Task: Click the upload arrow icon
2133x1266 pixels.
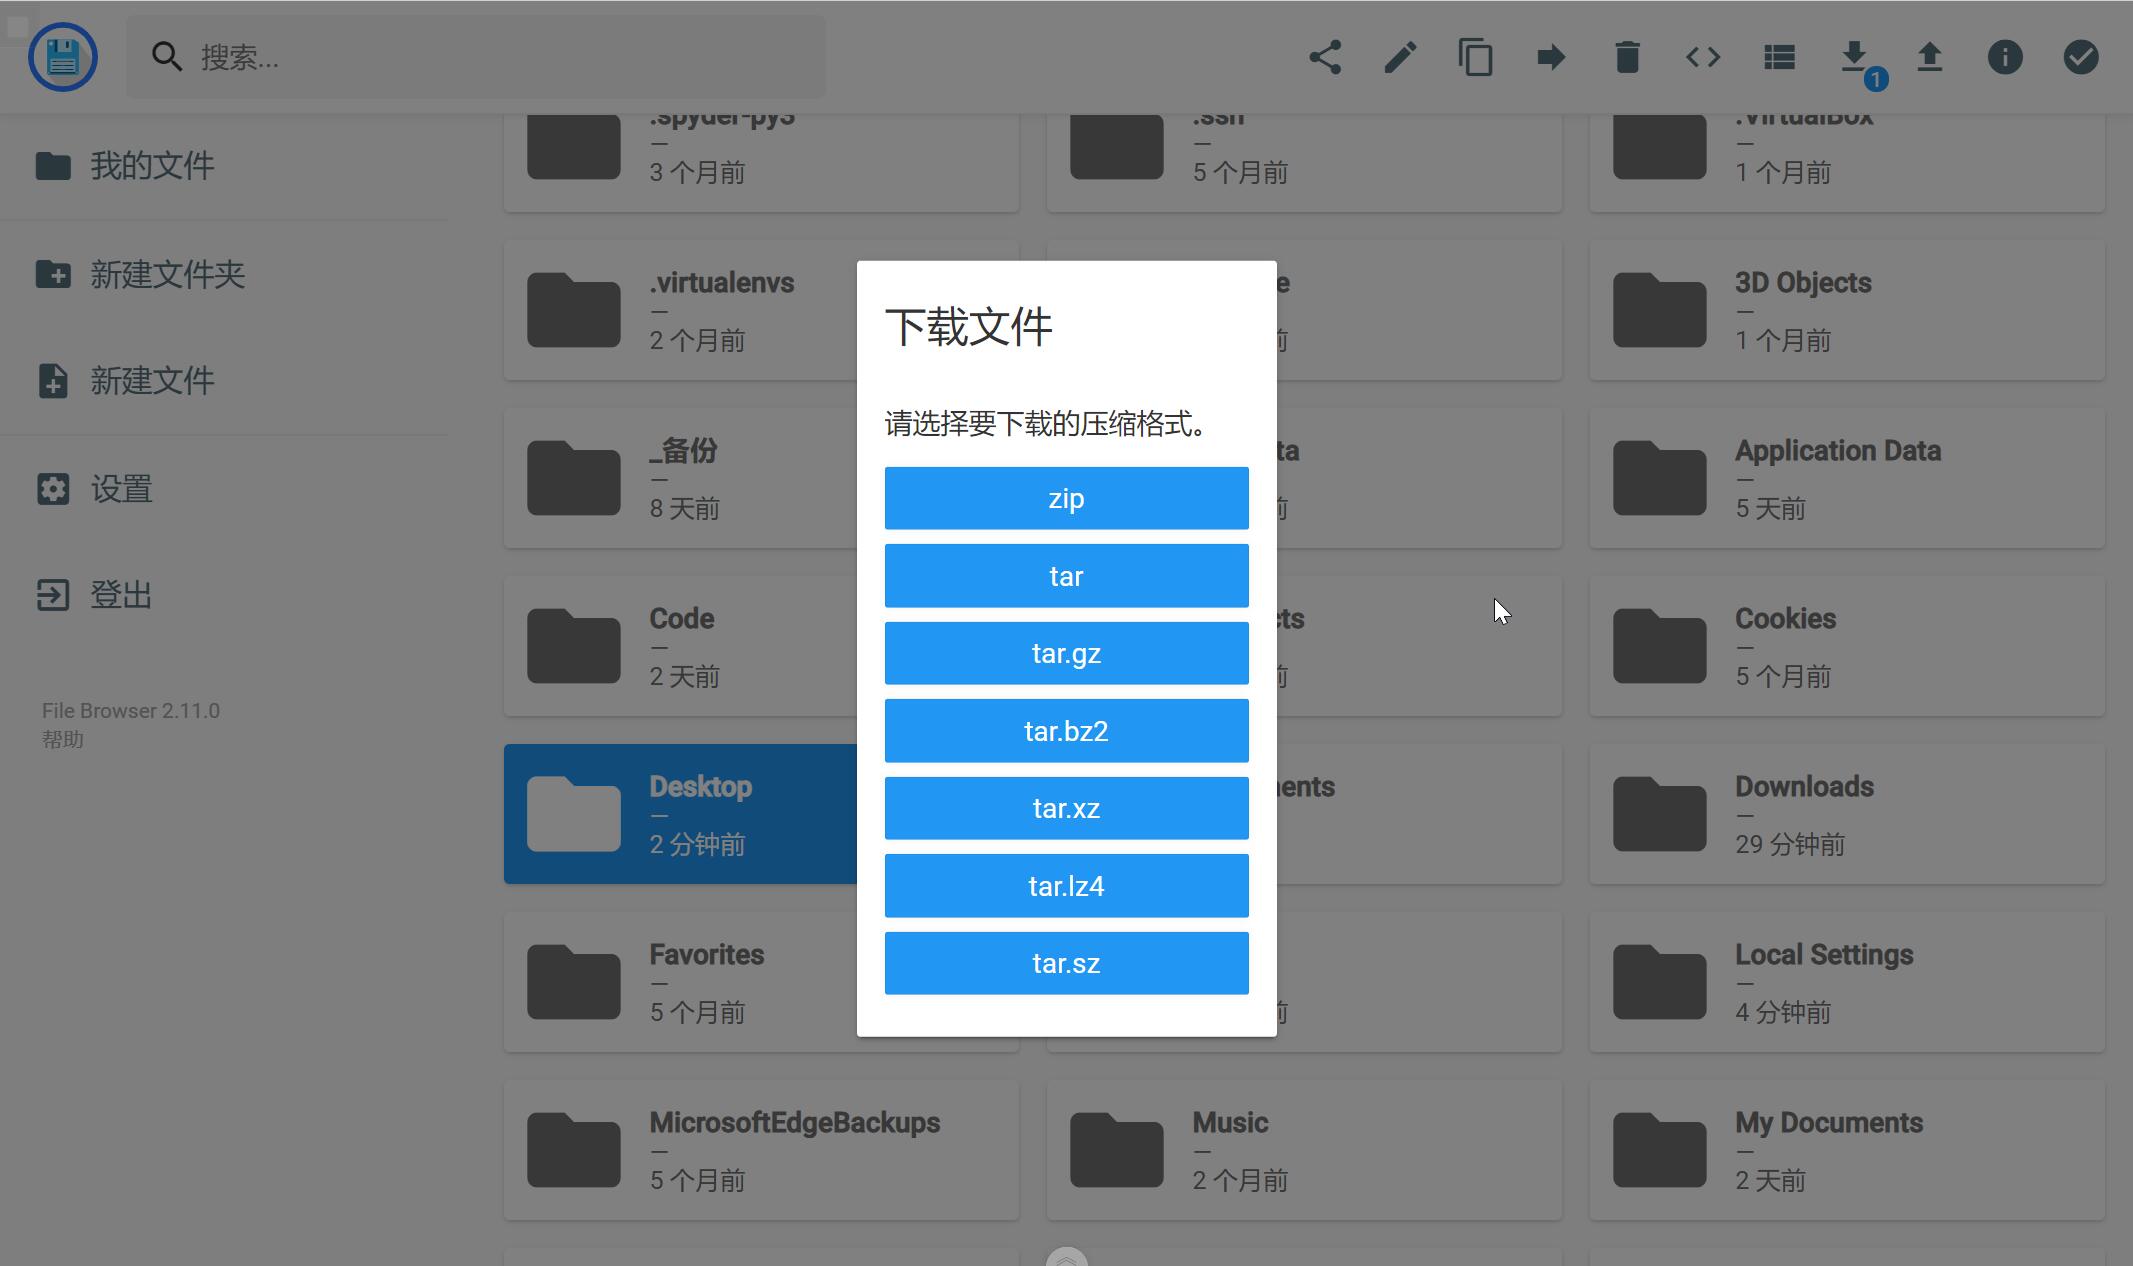Action: tap(1930, 57)
